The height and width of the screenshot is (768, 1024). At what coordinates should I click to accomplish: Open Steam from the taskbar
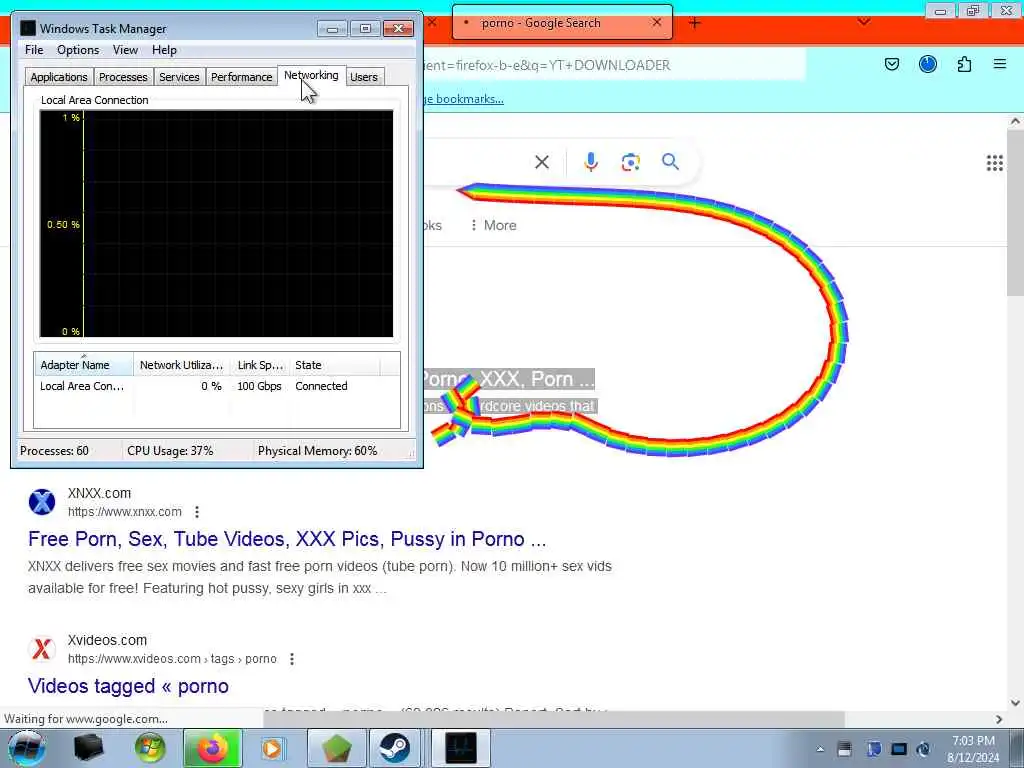pos(395,748)
